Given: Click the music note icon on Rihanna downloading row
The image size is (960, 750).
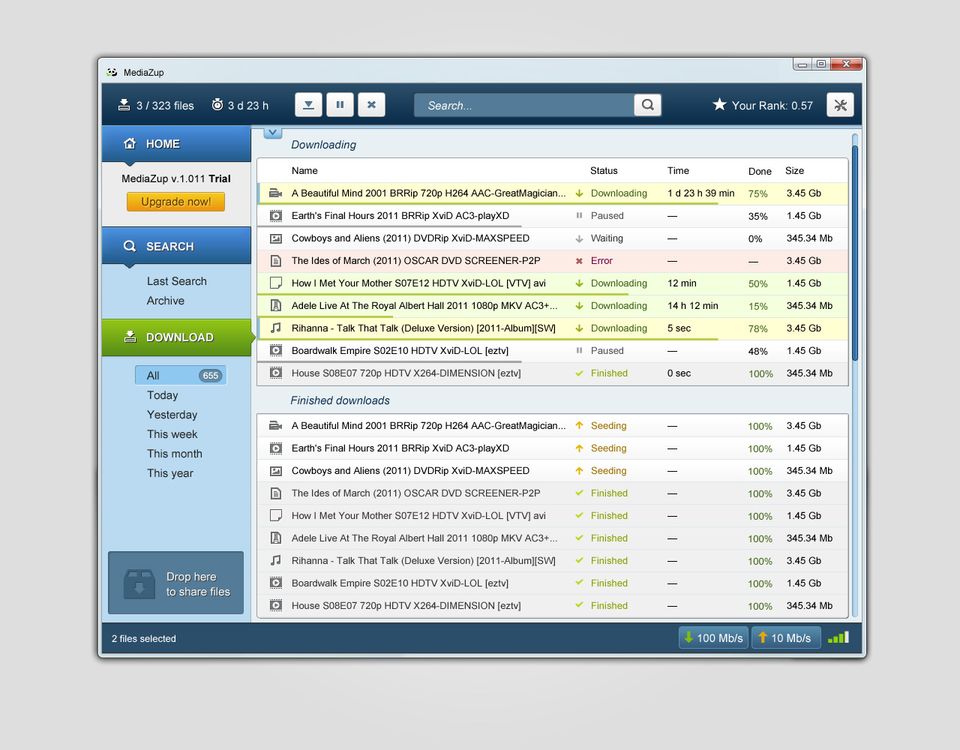Looking at the screenshot, I should (x=276, y=328).
